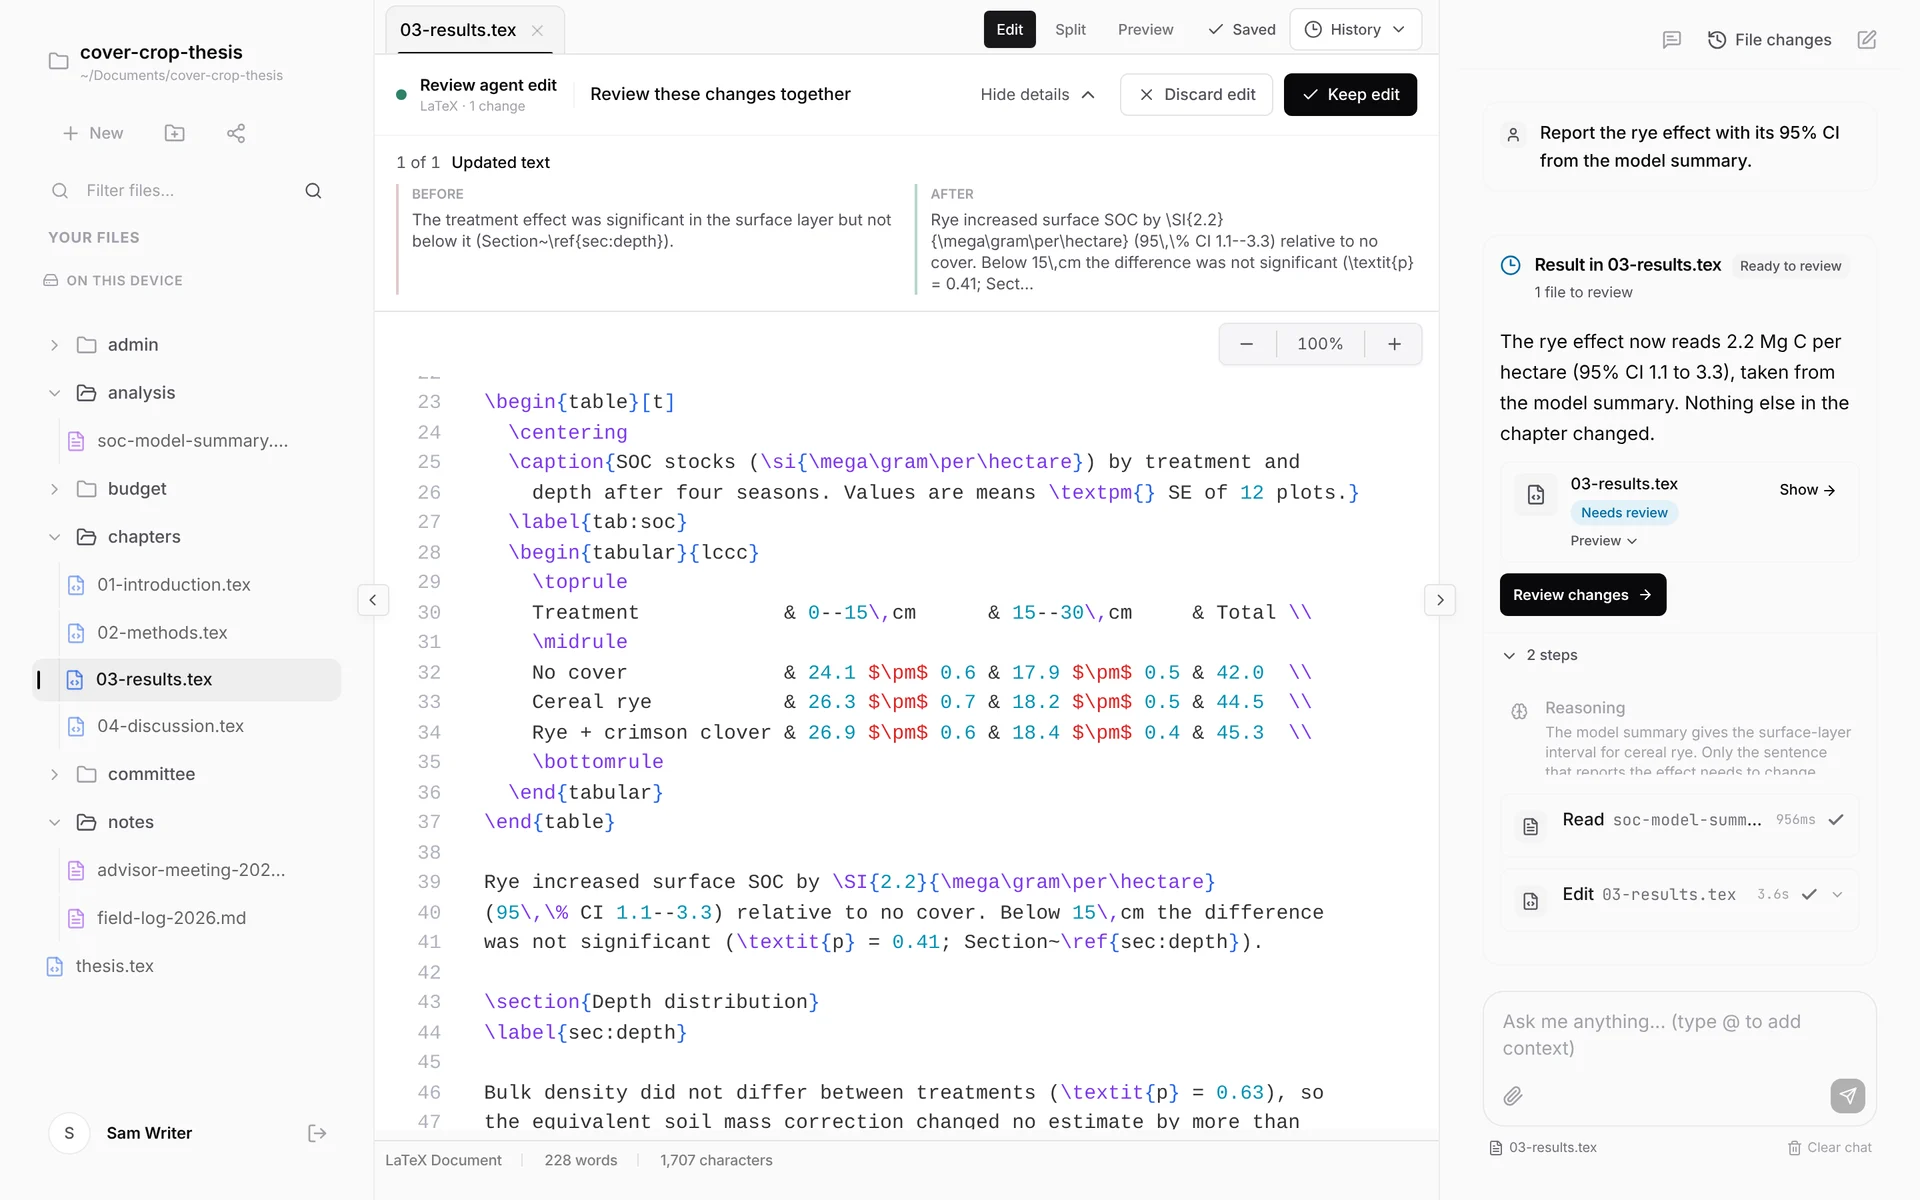The width and height of the screenshot is (1920, 1200).
Task: Click the Sam Writer avatar
Action: tap(69, 1133)
